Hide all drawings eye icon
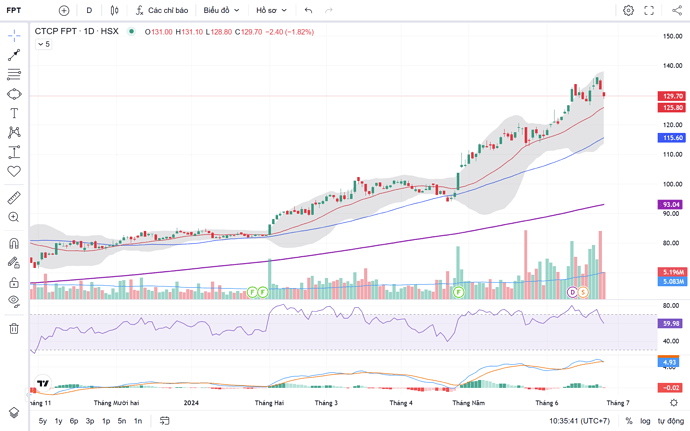Image resolution: width=690 pixels, height=431 pixels. tap(14, 302)
